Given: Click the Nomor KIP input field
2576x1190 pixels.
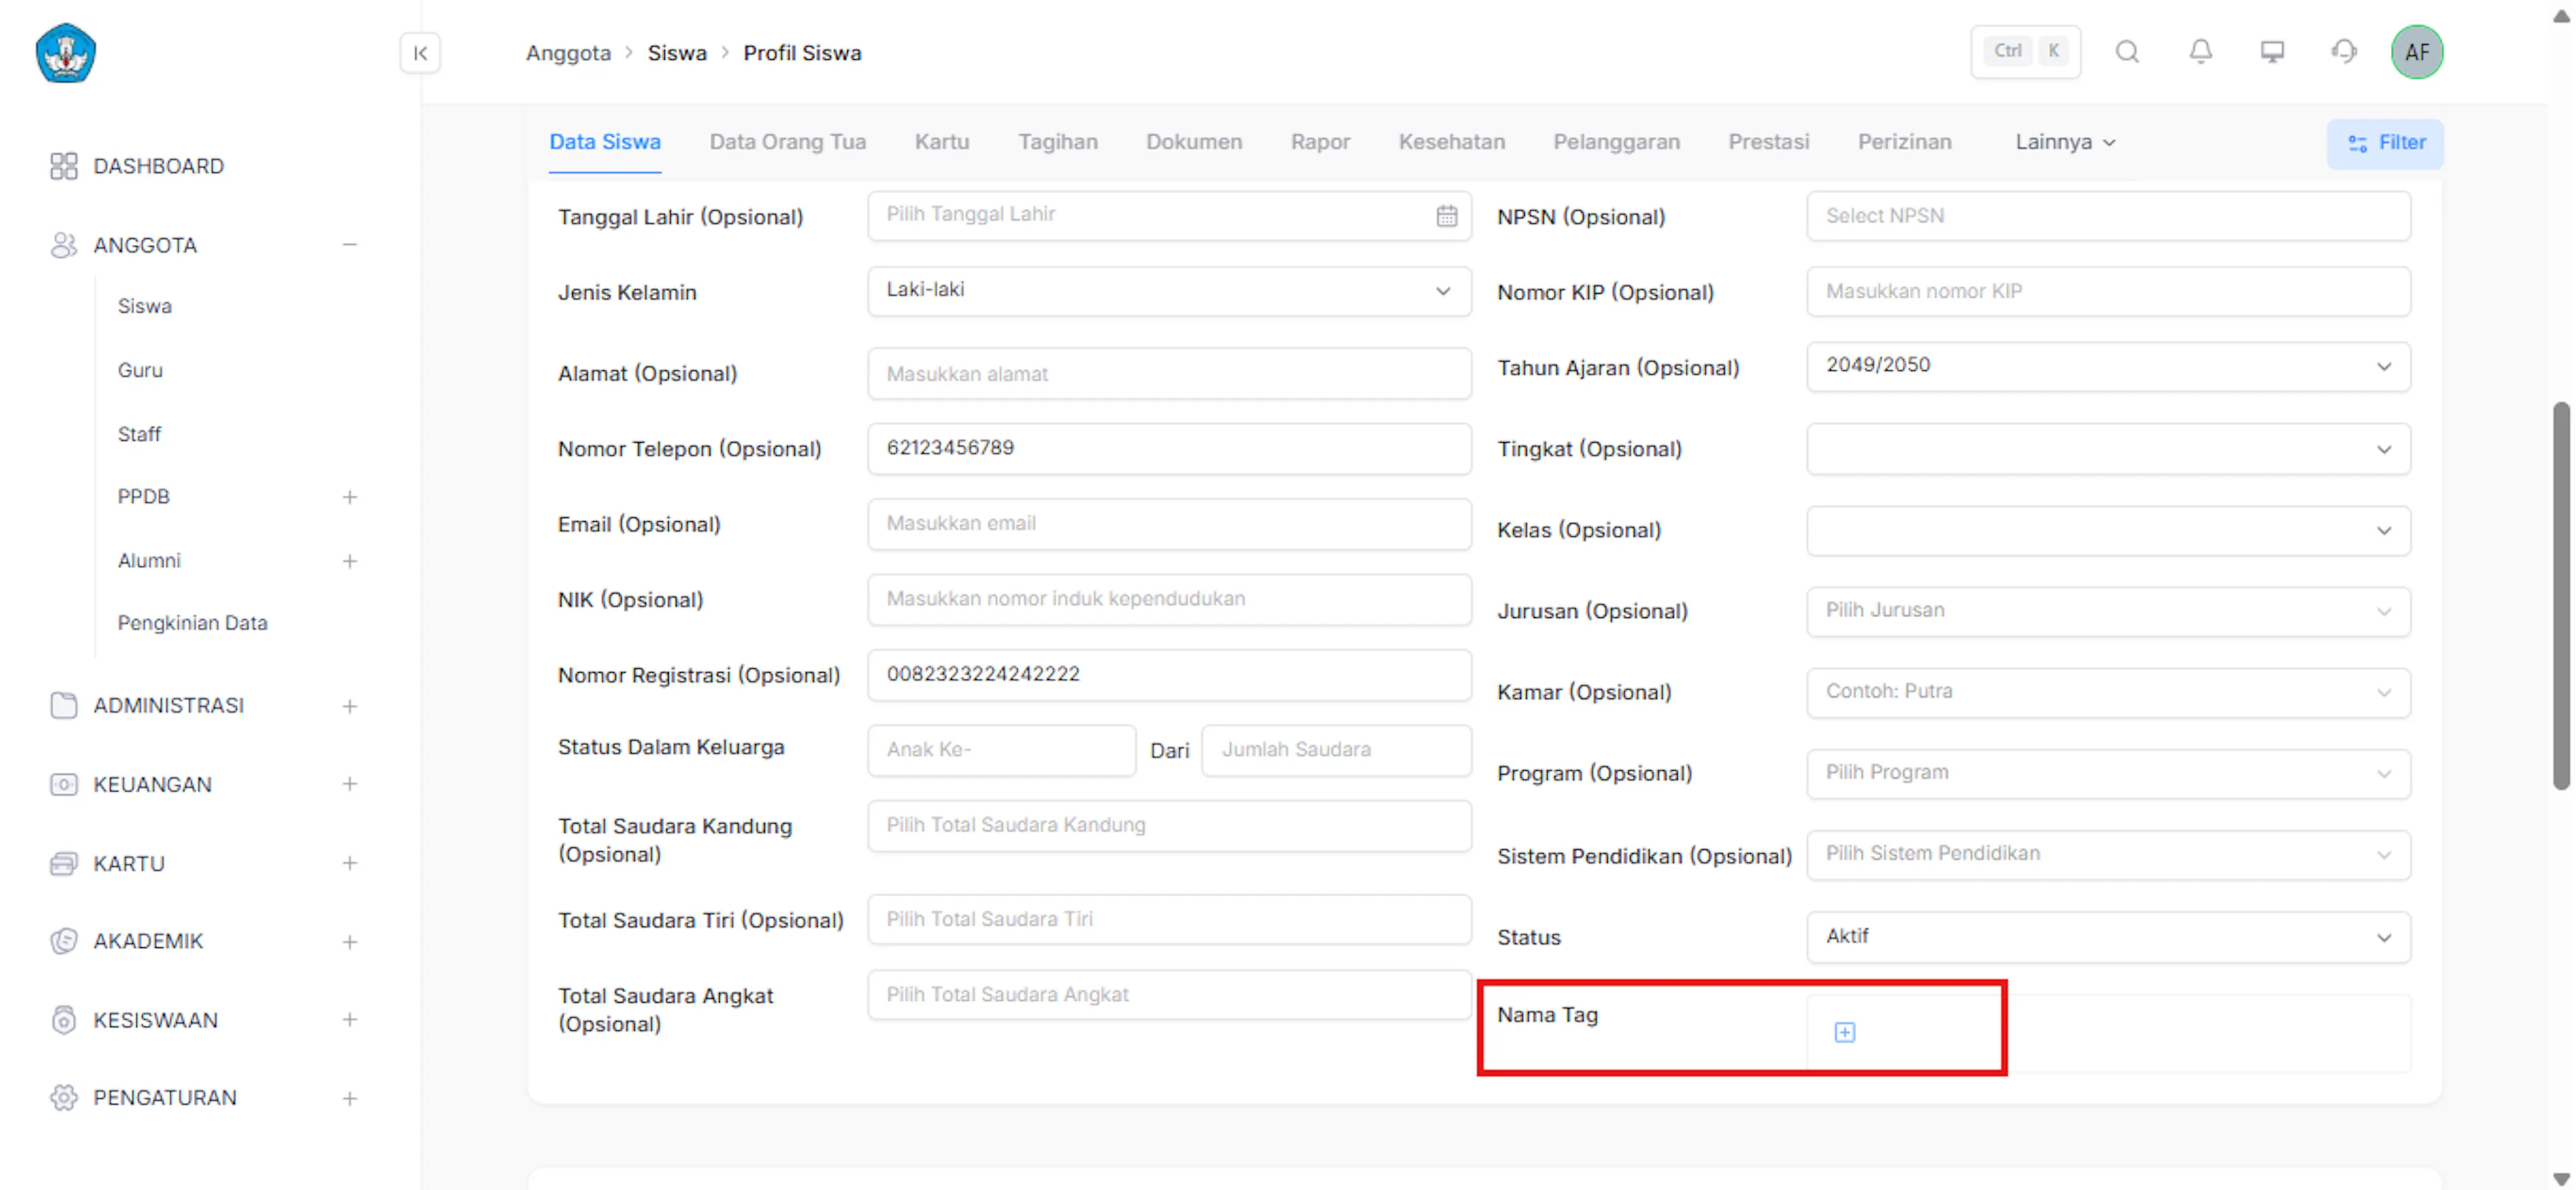Looking at the screenshot, I should coord(2108,291).
